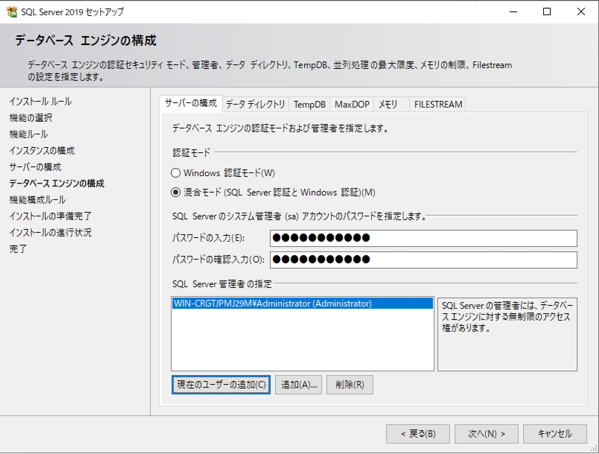Minimize the setup window
Viewport: 599px width, 454px height.
tap(513, 12)
